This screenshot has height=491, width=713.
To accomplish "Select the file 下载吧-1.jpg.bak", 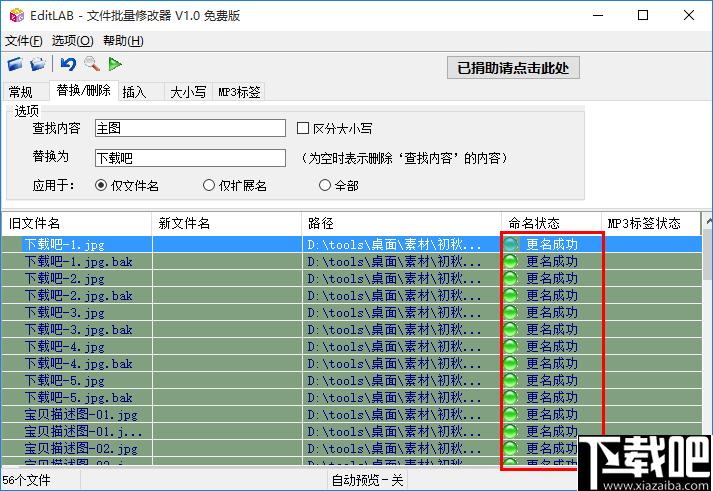I will point(78,261).
